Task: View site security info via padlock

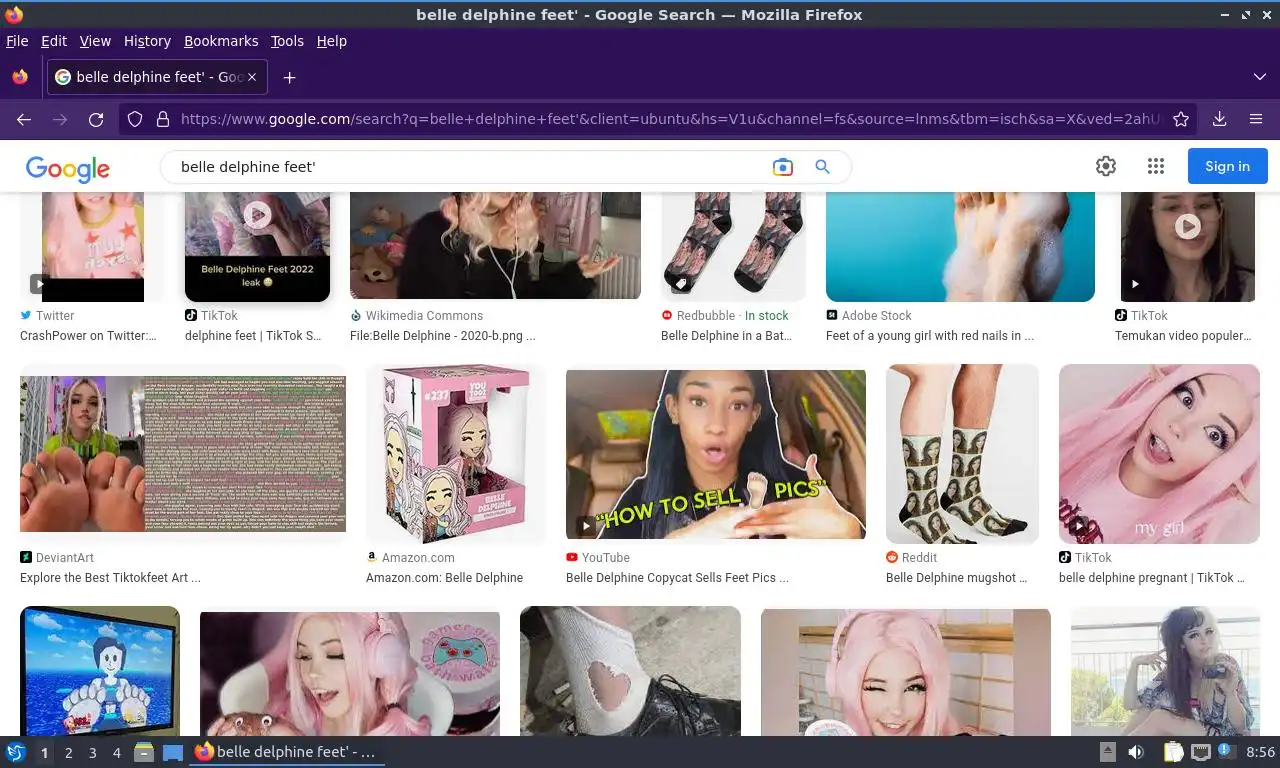Action: click(x=162, y=119)
